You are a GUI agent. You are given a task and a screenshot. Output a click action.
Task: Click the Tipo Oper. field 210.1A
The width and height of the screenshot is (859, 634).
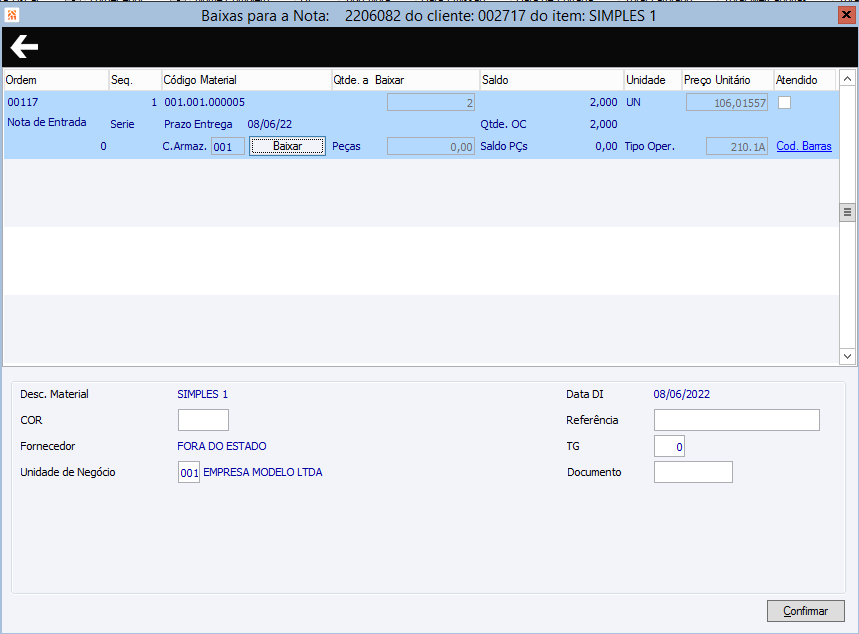[737, 146]
